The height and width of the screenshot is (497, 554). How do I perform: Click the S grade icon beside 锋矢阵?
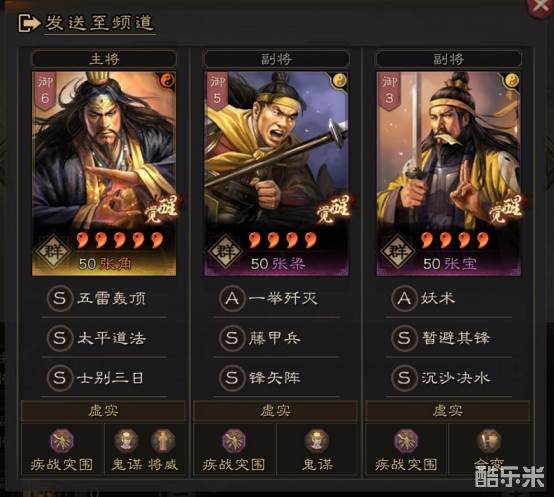[232, 378]
